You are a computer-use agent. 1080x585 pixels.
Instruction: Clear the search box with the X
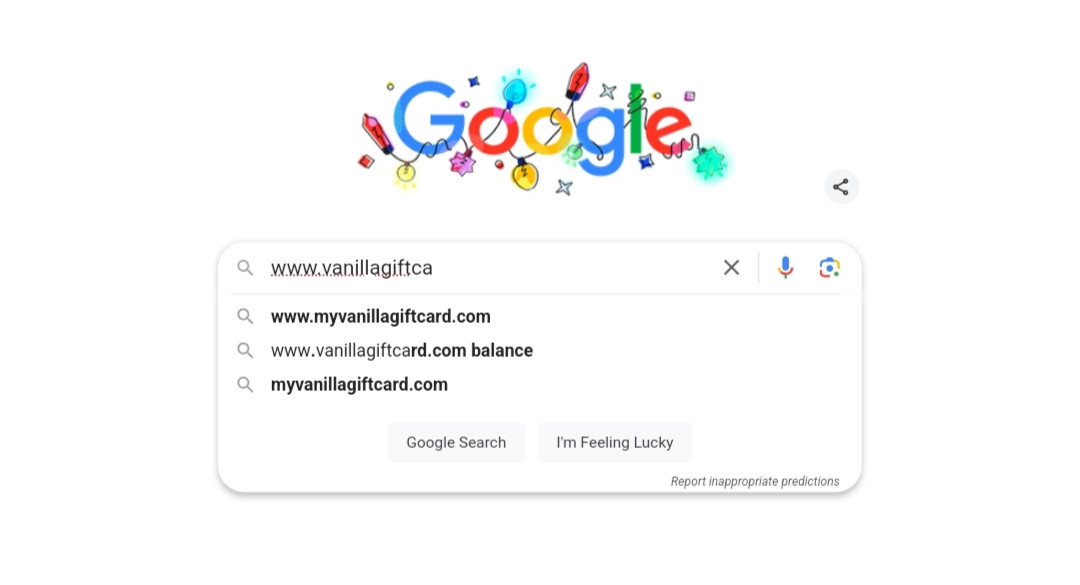click(x=731, y=267)
